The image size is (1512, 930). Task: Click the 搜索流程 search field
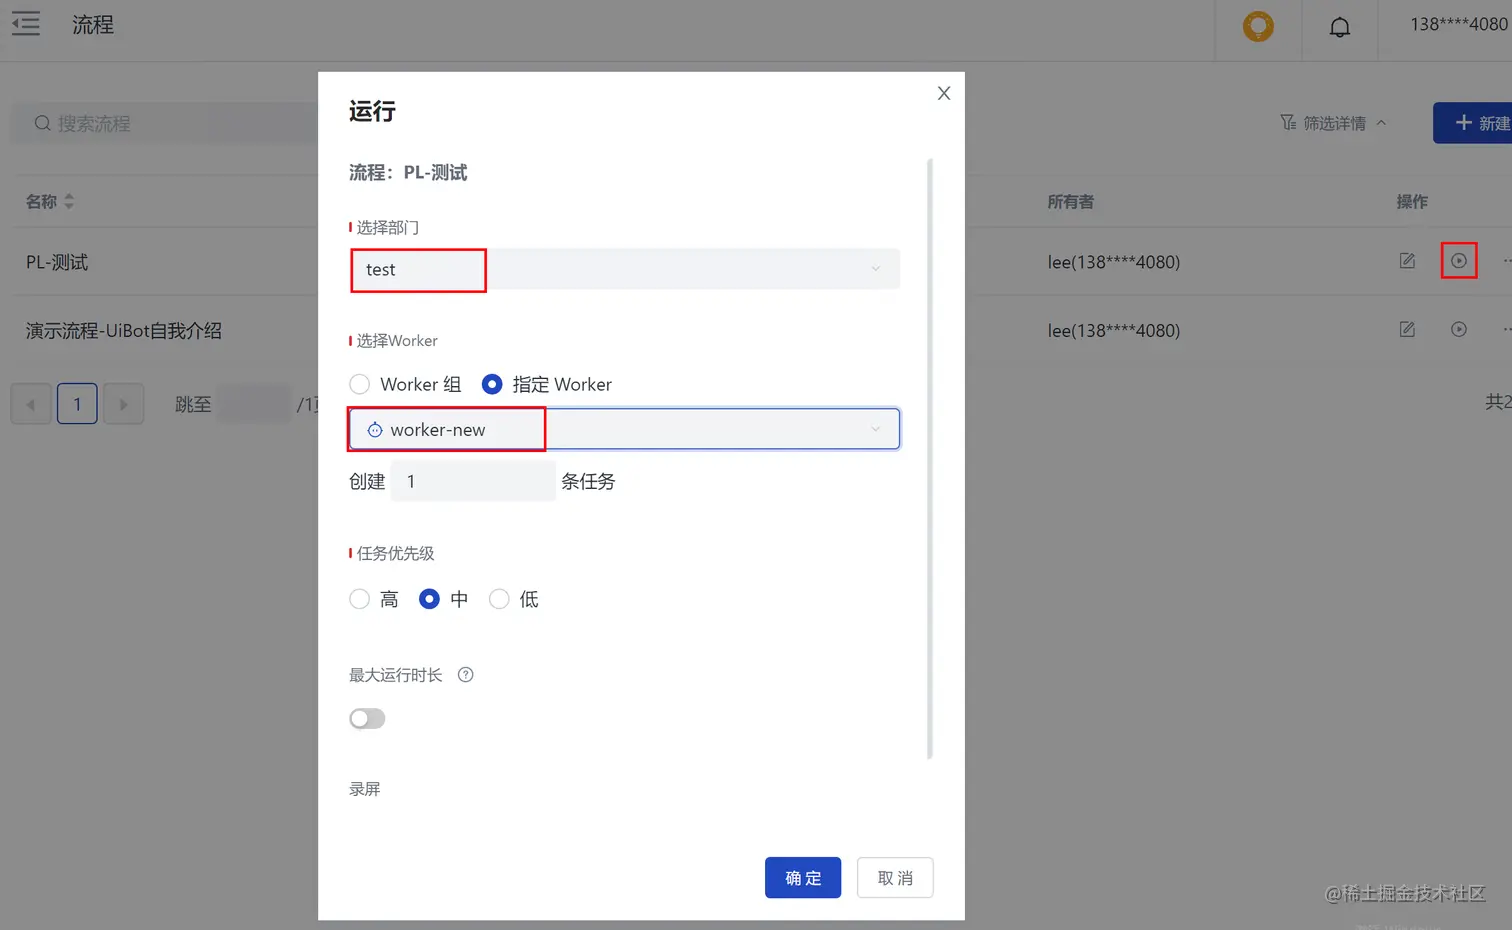coord(164,123)
